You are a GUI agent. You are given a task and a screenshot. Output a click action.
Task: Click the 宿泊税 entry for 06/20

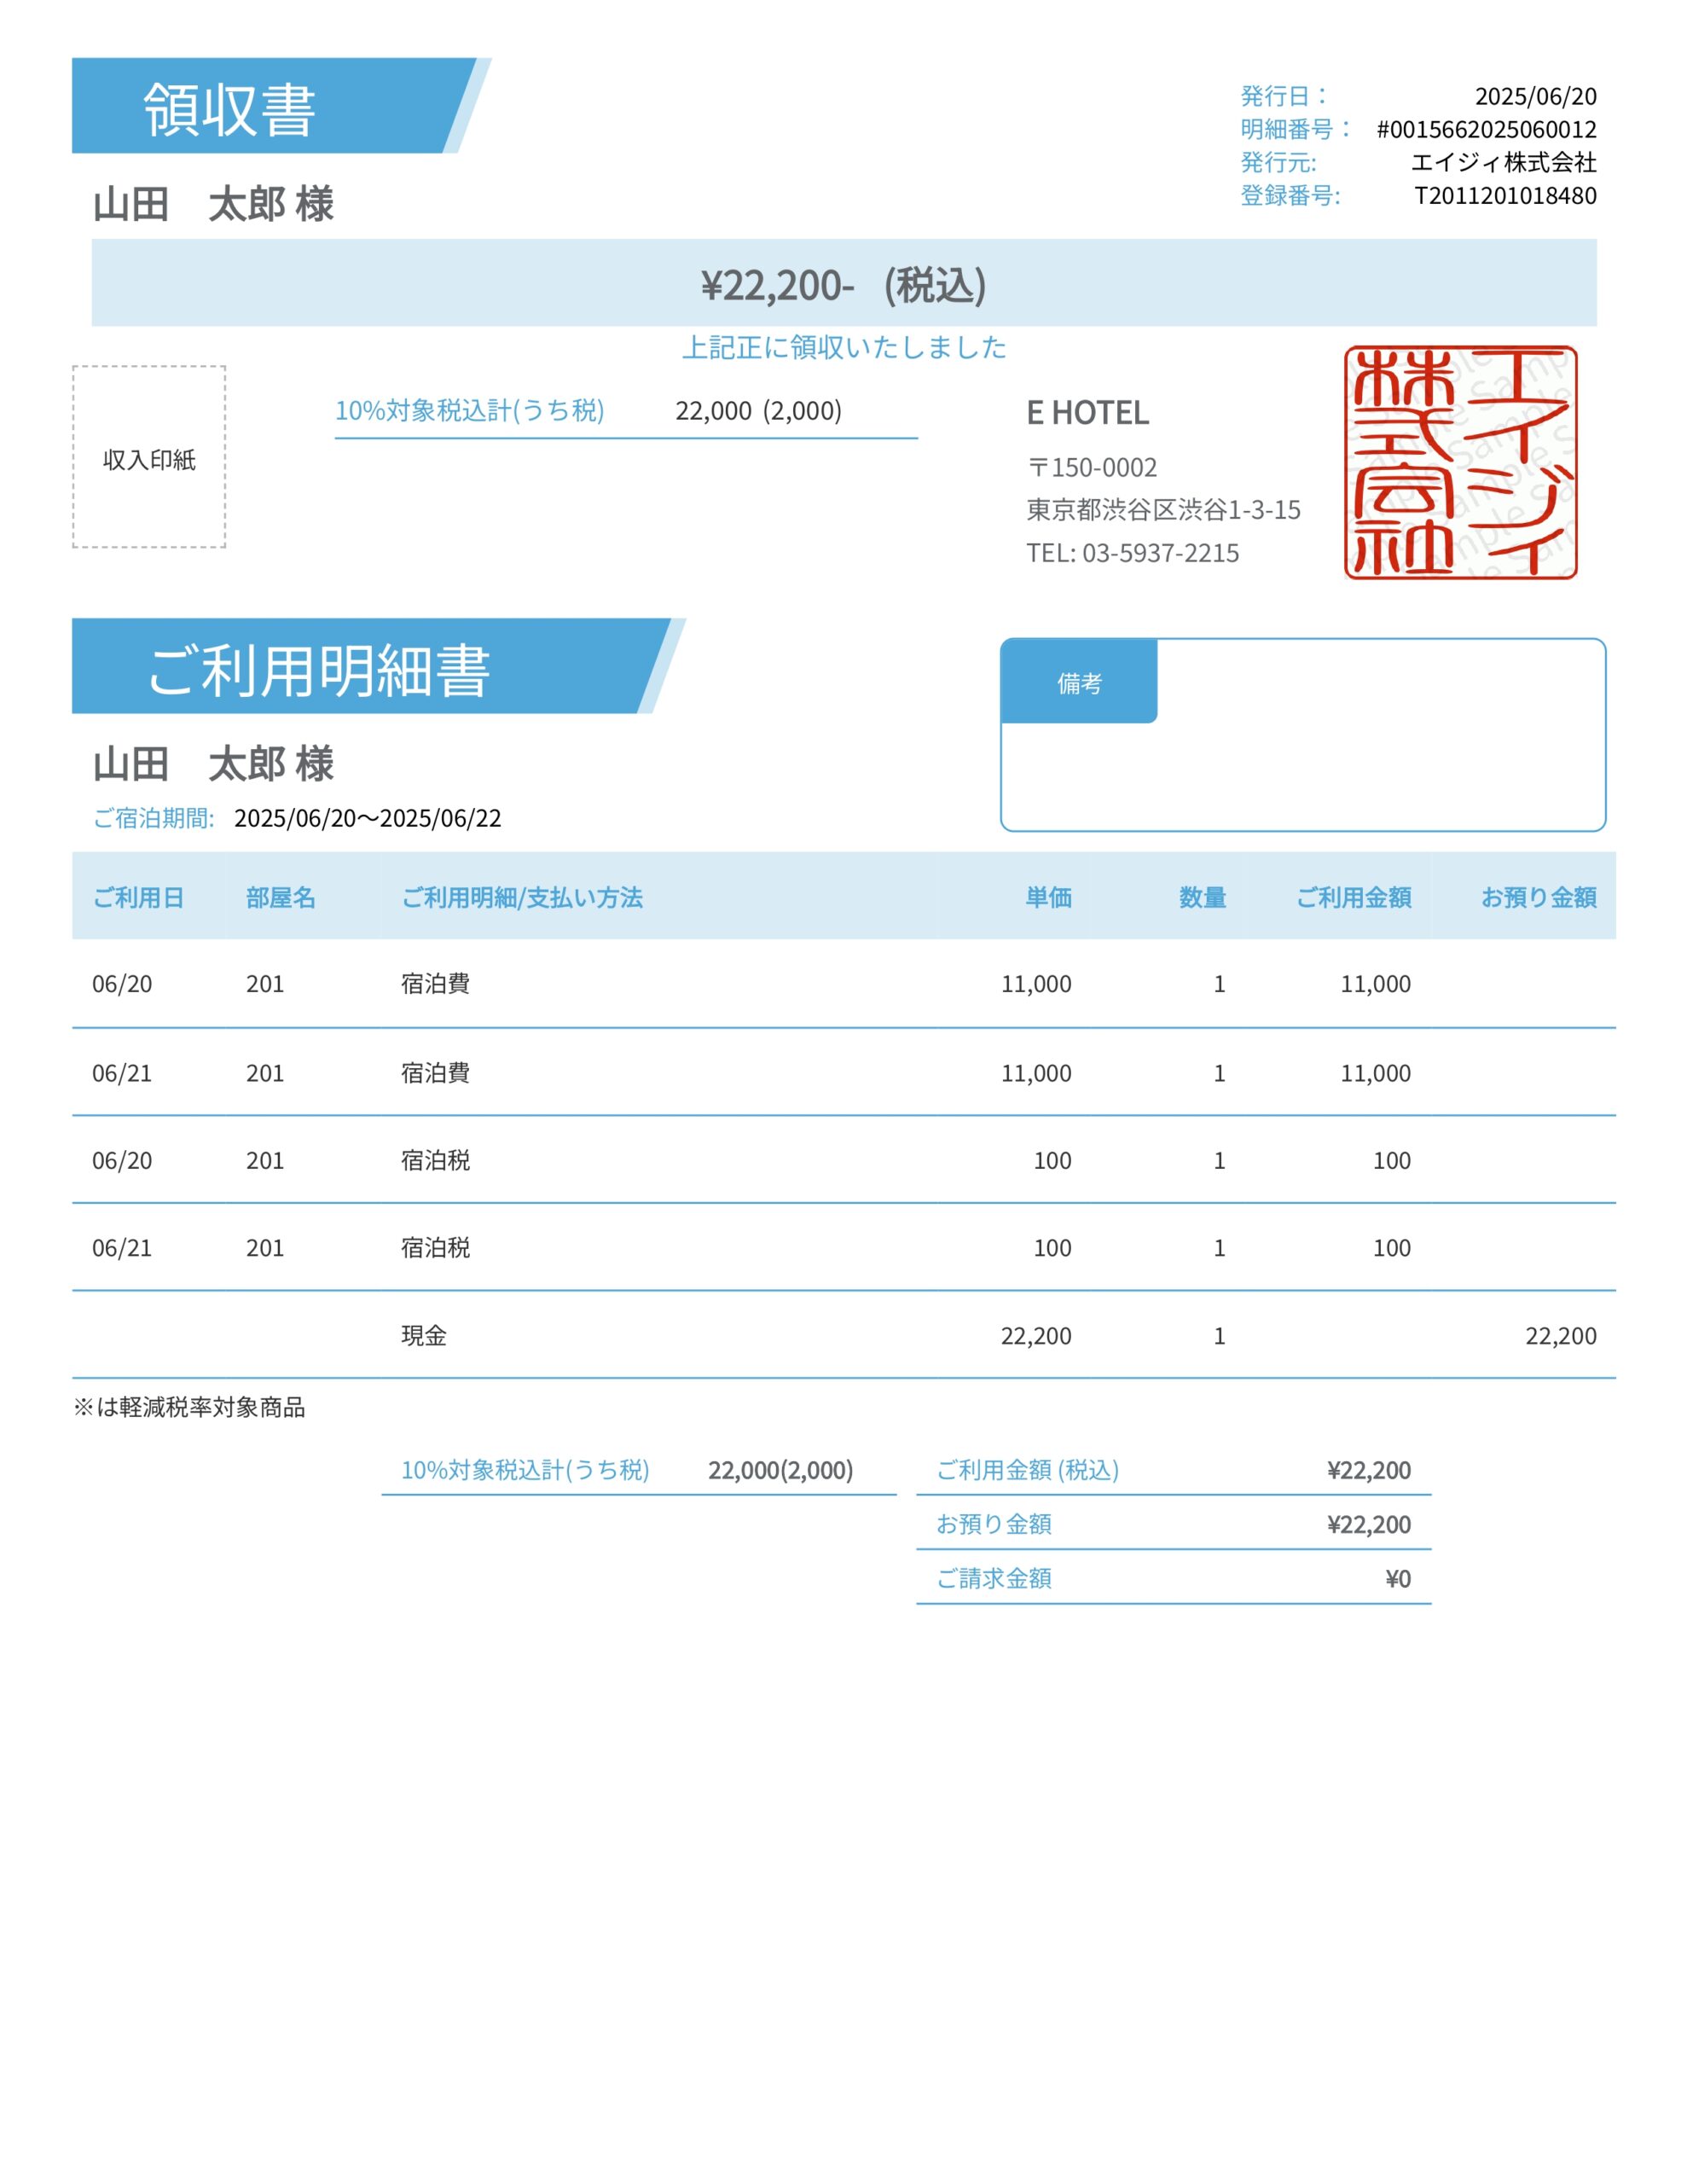click(x=435, y=1160)
